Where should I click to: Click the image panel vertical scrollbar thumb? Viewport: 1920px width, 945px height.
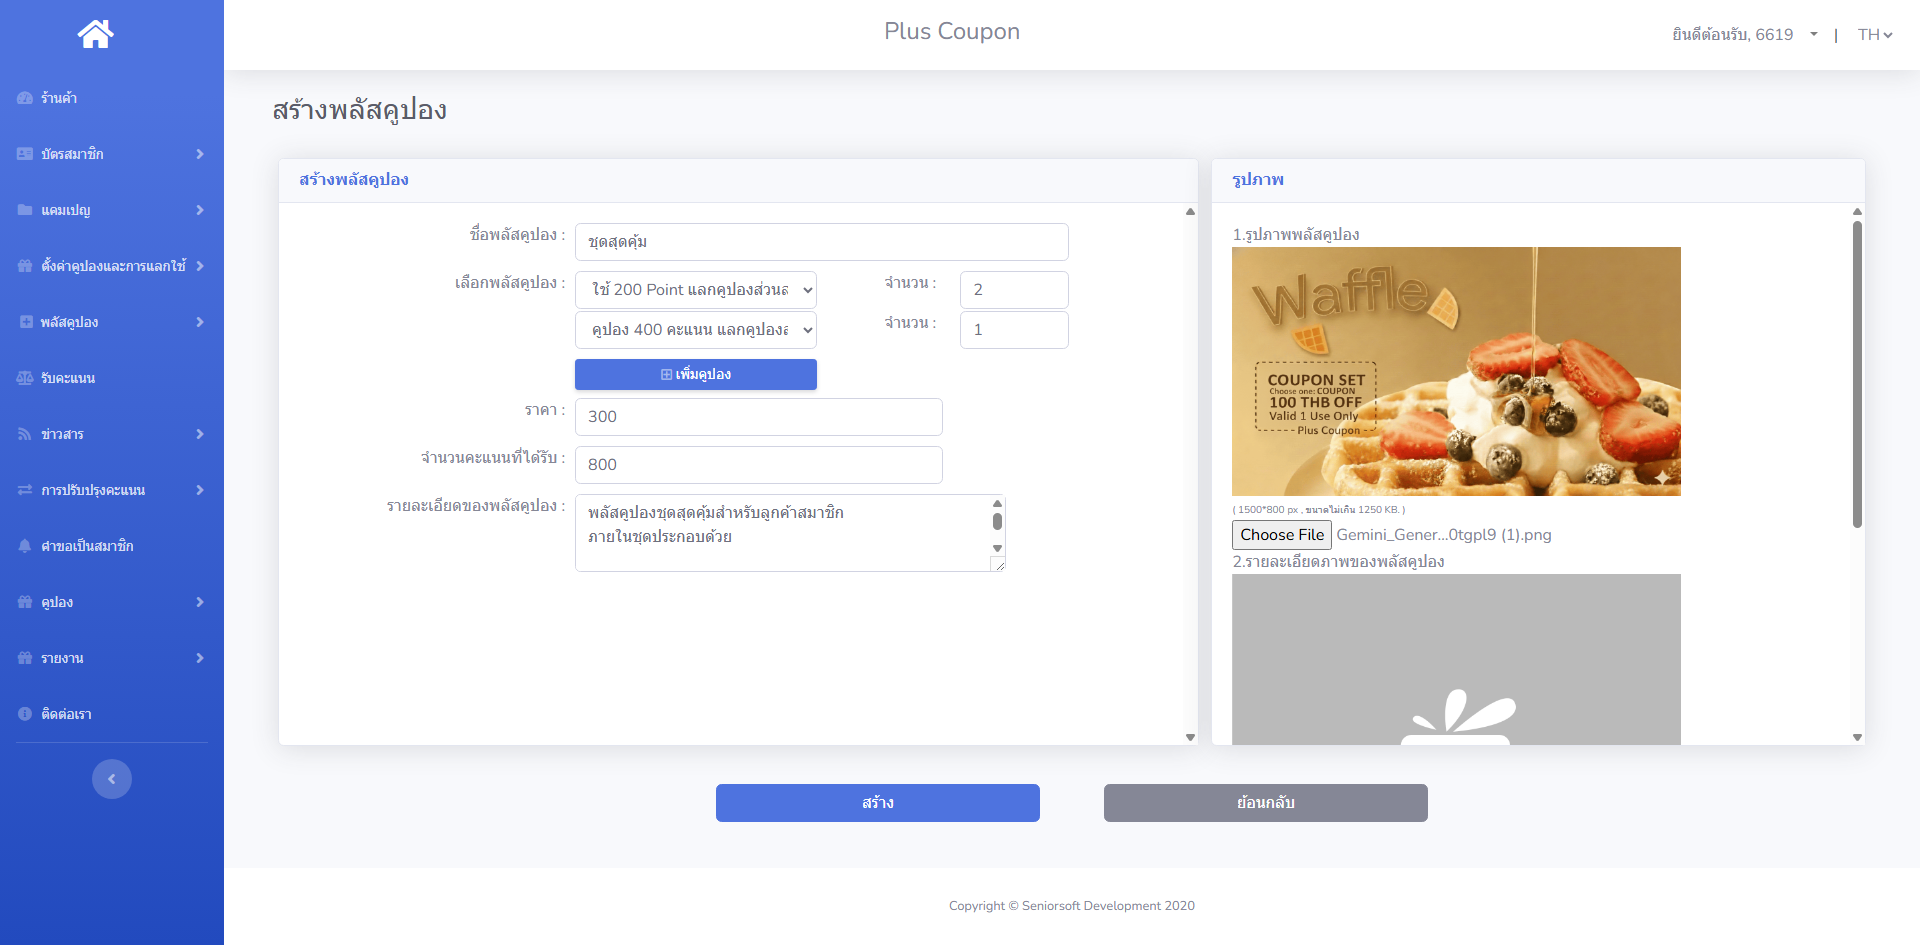[x=1857, y=374]
